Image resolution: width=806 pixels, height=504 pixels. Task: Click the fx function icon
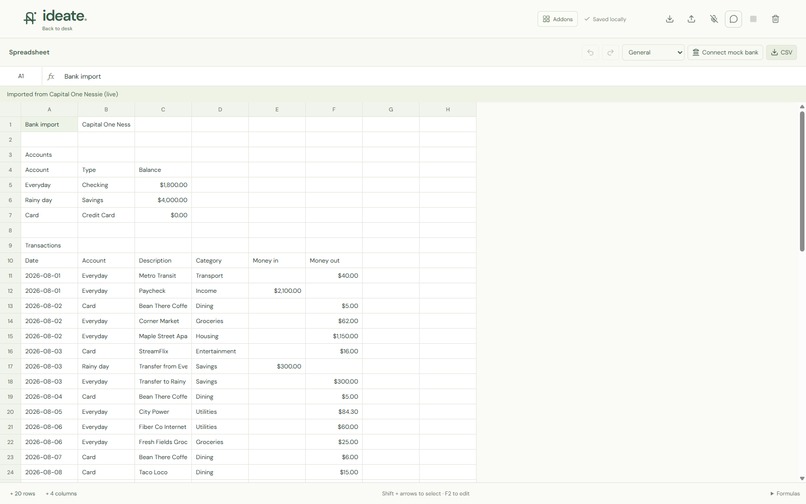click(50, 76)
